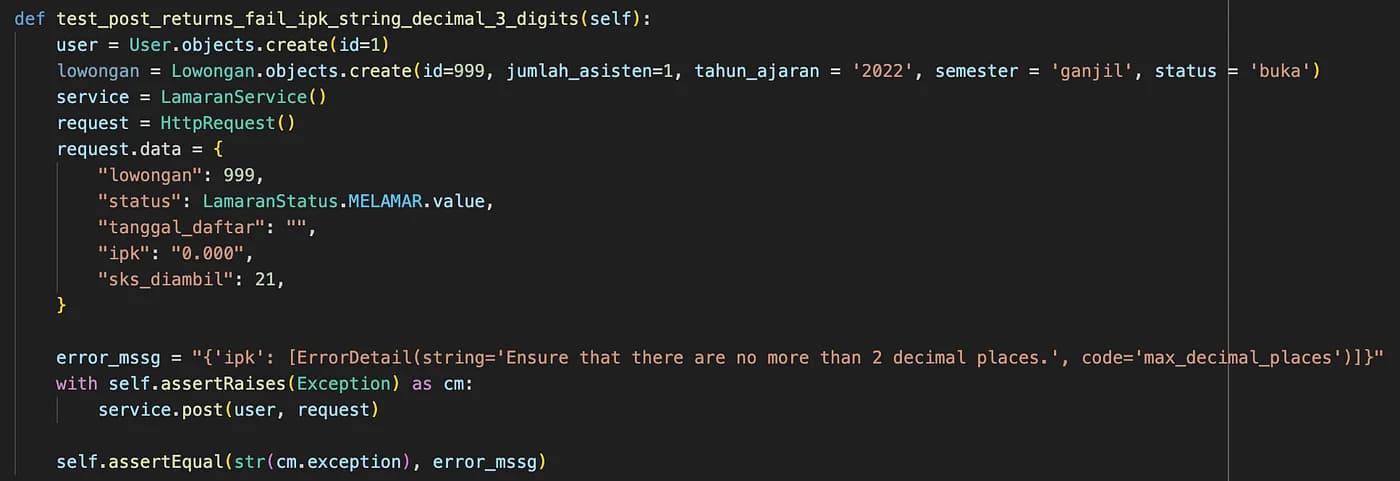Image resolution: width=1400 pixels, height=481 pixels.
Task: Place cursor on the def keyword
Action: click(30, 19)
